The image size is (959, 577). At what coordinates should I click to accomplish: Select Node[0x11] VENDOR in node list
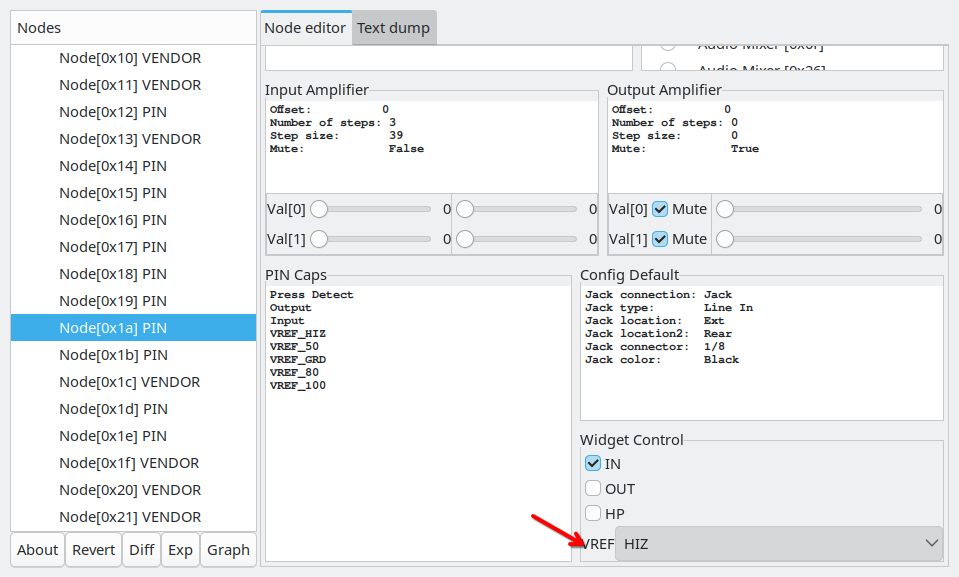coord(133,85)
